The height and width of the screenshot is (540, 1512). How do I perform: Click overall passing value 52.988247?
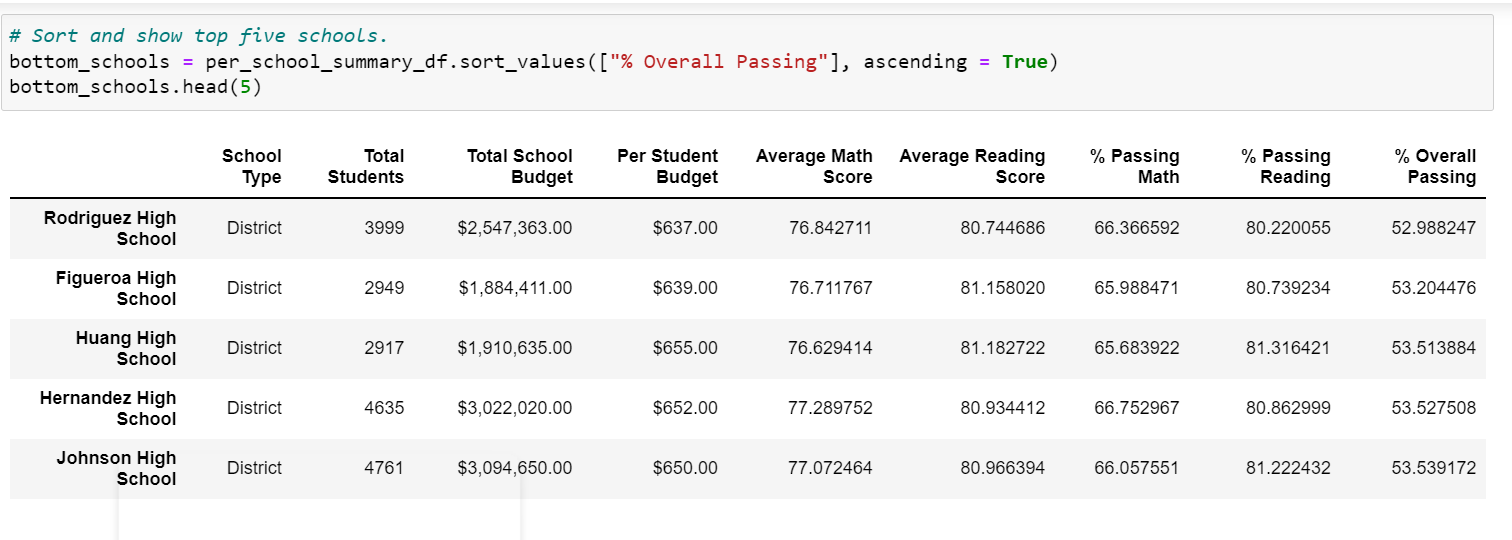pyautogui.click(x=1434, y=228)
